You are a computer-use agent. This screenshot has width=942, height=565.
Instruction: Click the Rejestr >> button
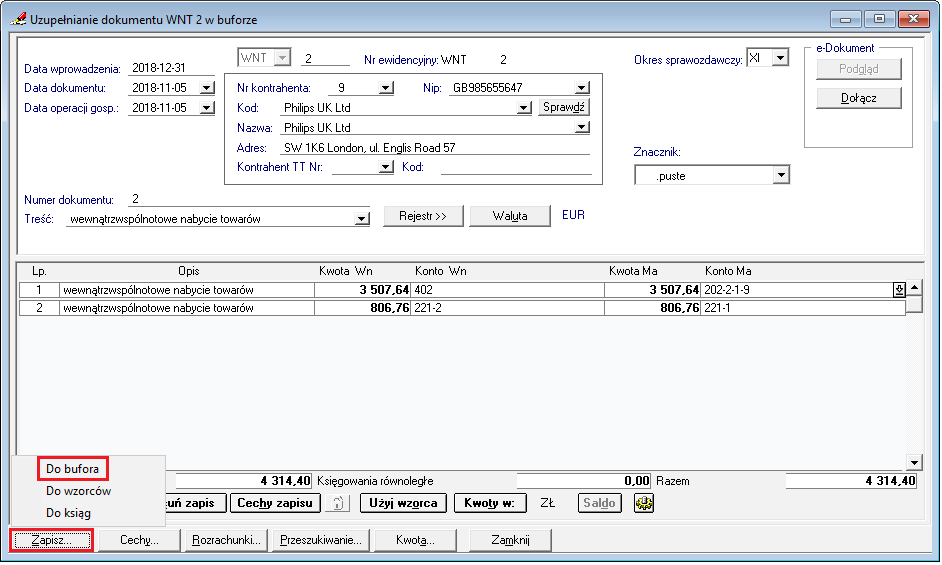(x=423, y=216)
